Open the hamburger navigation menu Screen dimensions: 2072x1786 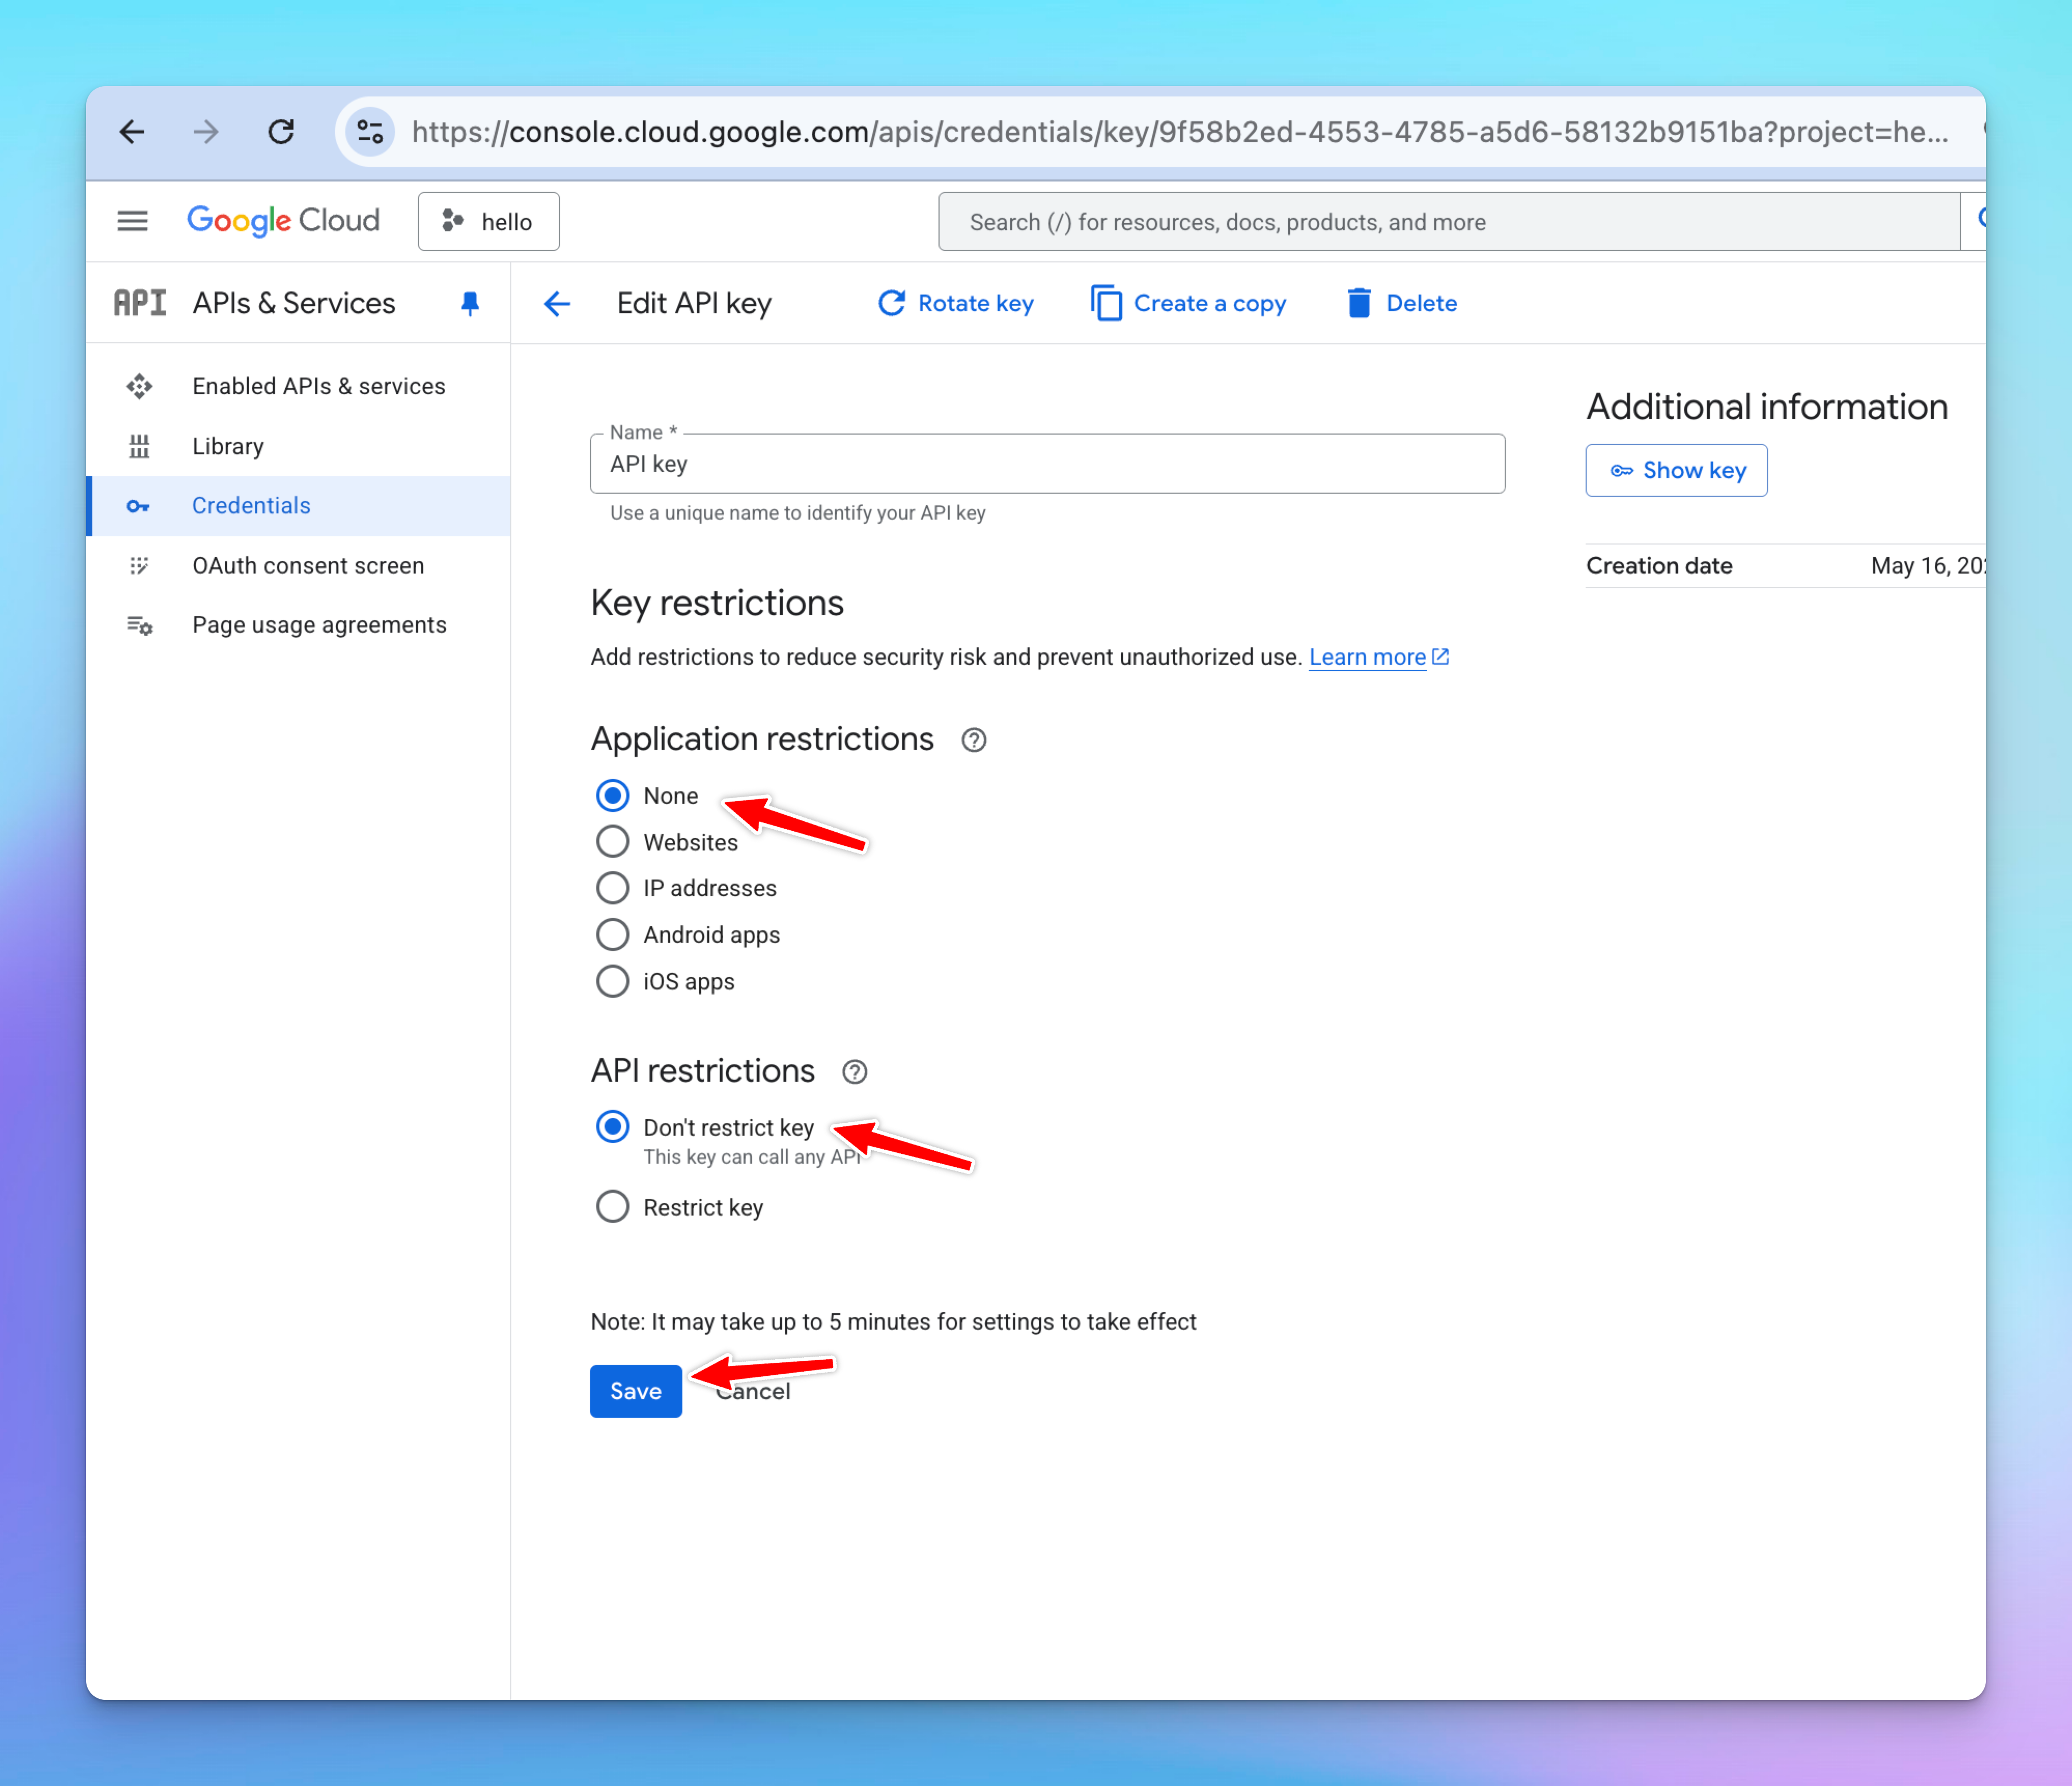point(132,221)
